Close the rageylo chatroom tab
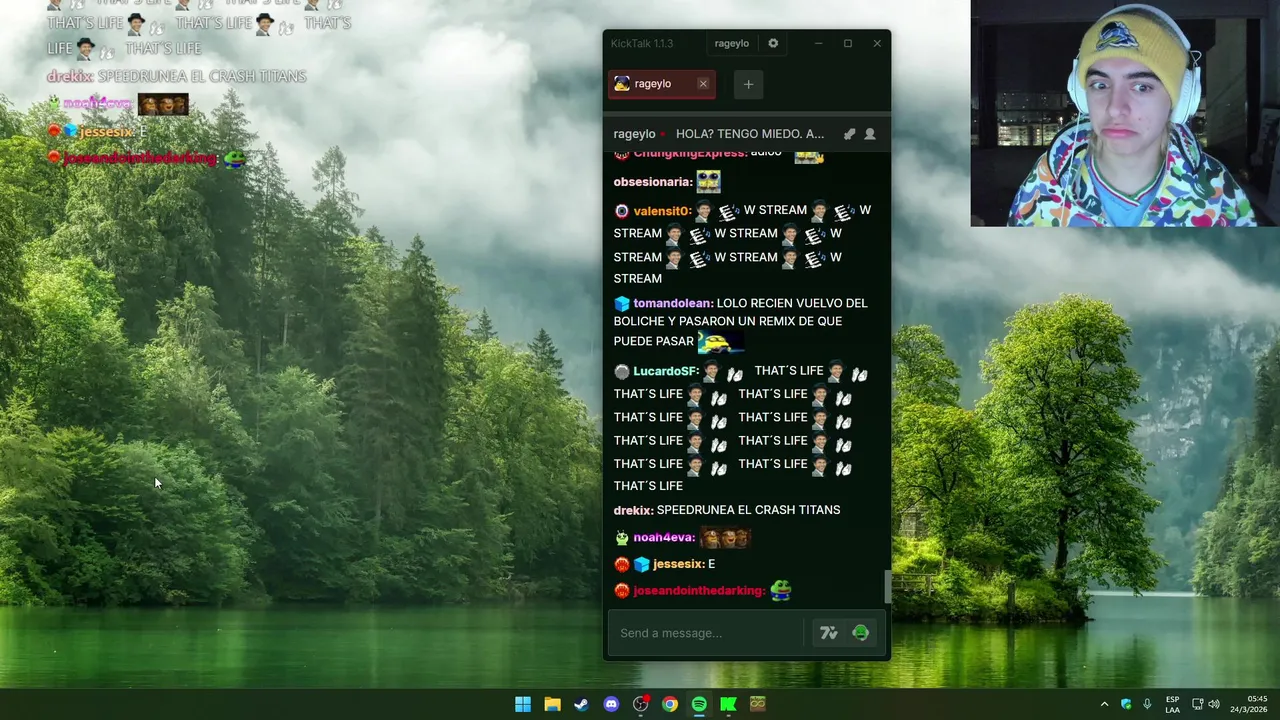 tap(703, 84)
